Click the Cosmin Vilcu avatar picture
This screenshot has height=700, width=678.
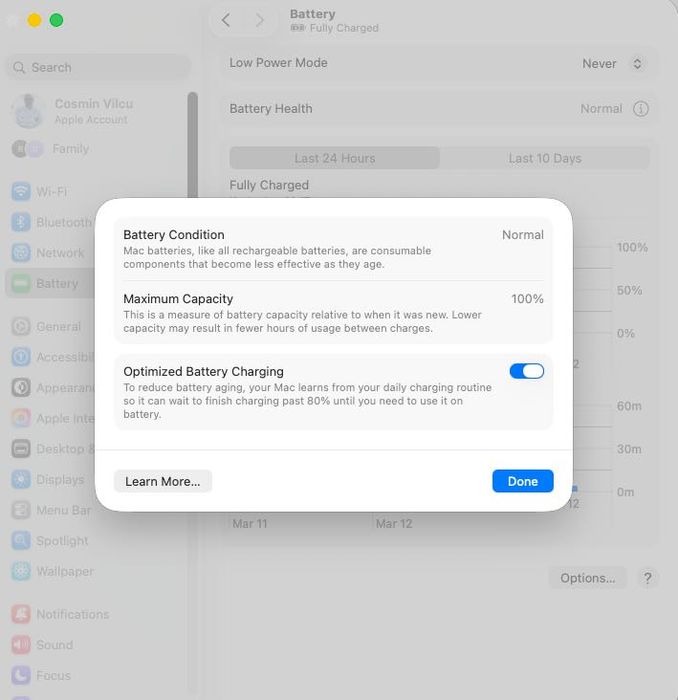(x=28, y=111)
